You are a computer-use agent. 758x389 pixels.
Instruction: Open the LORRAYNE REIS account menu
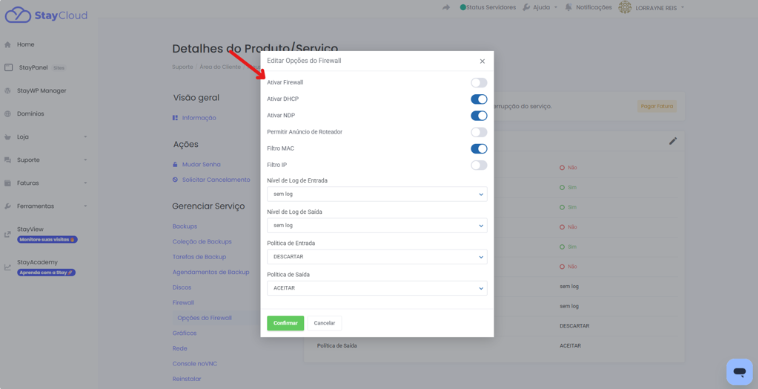659,8
